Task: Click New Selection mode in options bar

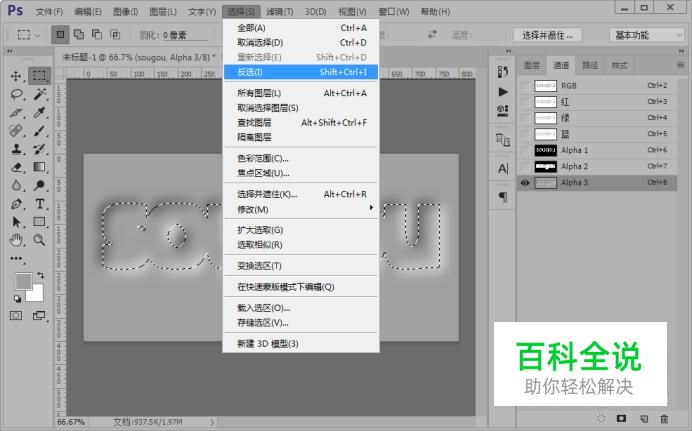Action: [60, 34]
